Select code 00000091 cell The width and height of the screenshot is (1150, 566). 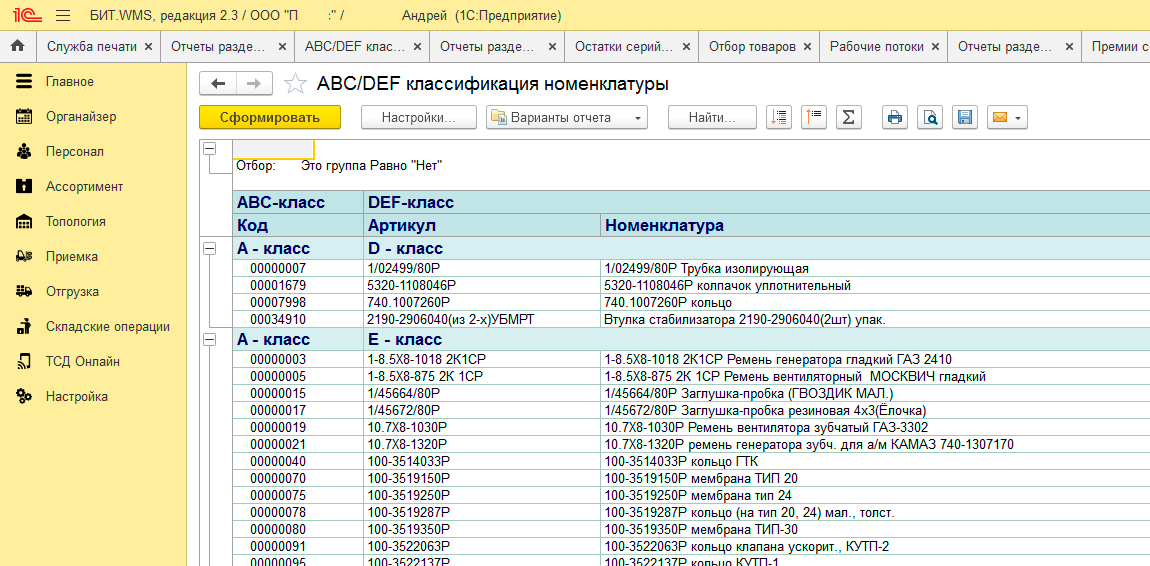coord(299,547)
